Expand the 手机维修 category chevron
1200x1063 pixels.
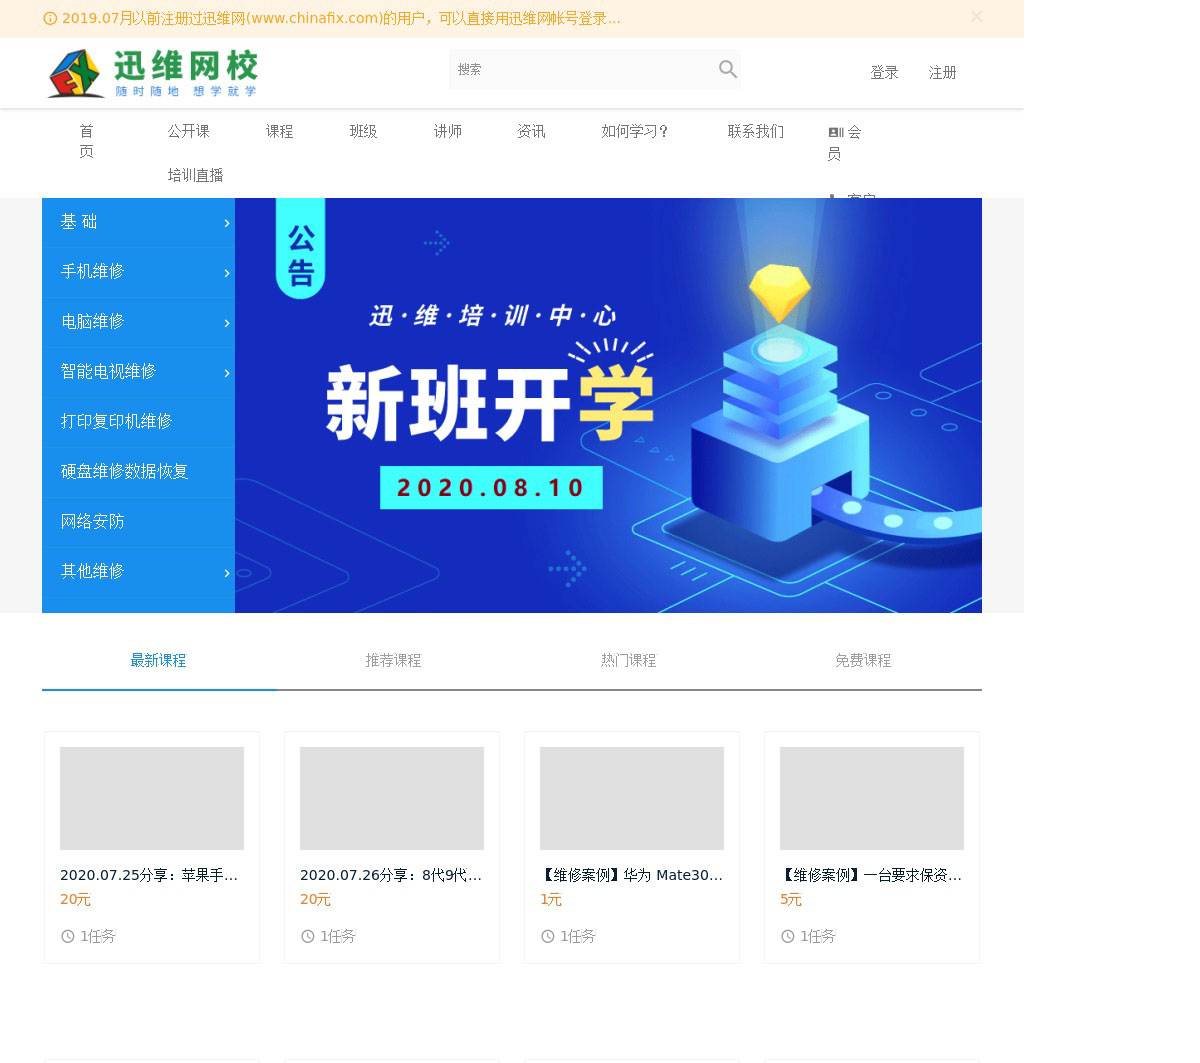pyautogui.click(x=227, y=273)
